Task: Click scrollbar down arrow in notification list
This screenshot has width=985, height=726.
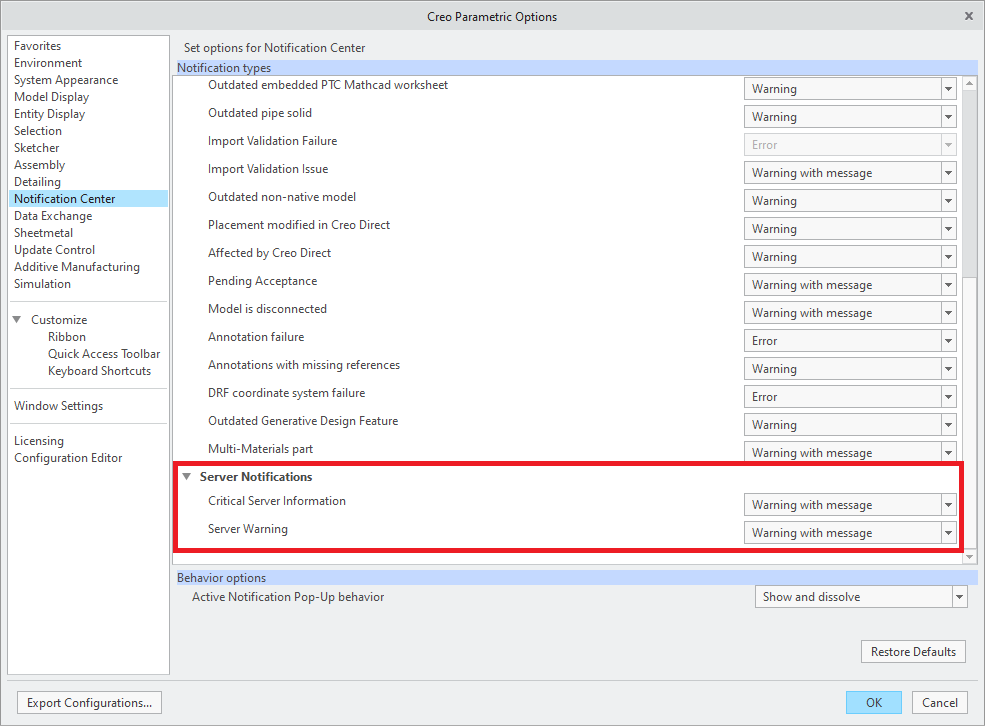Action: point(970,556)
